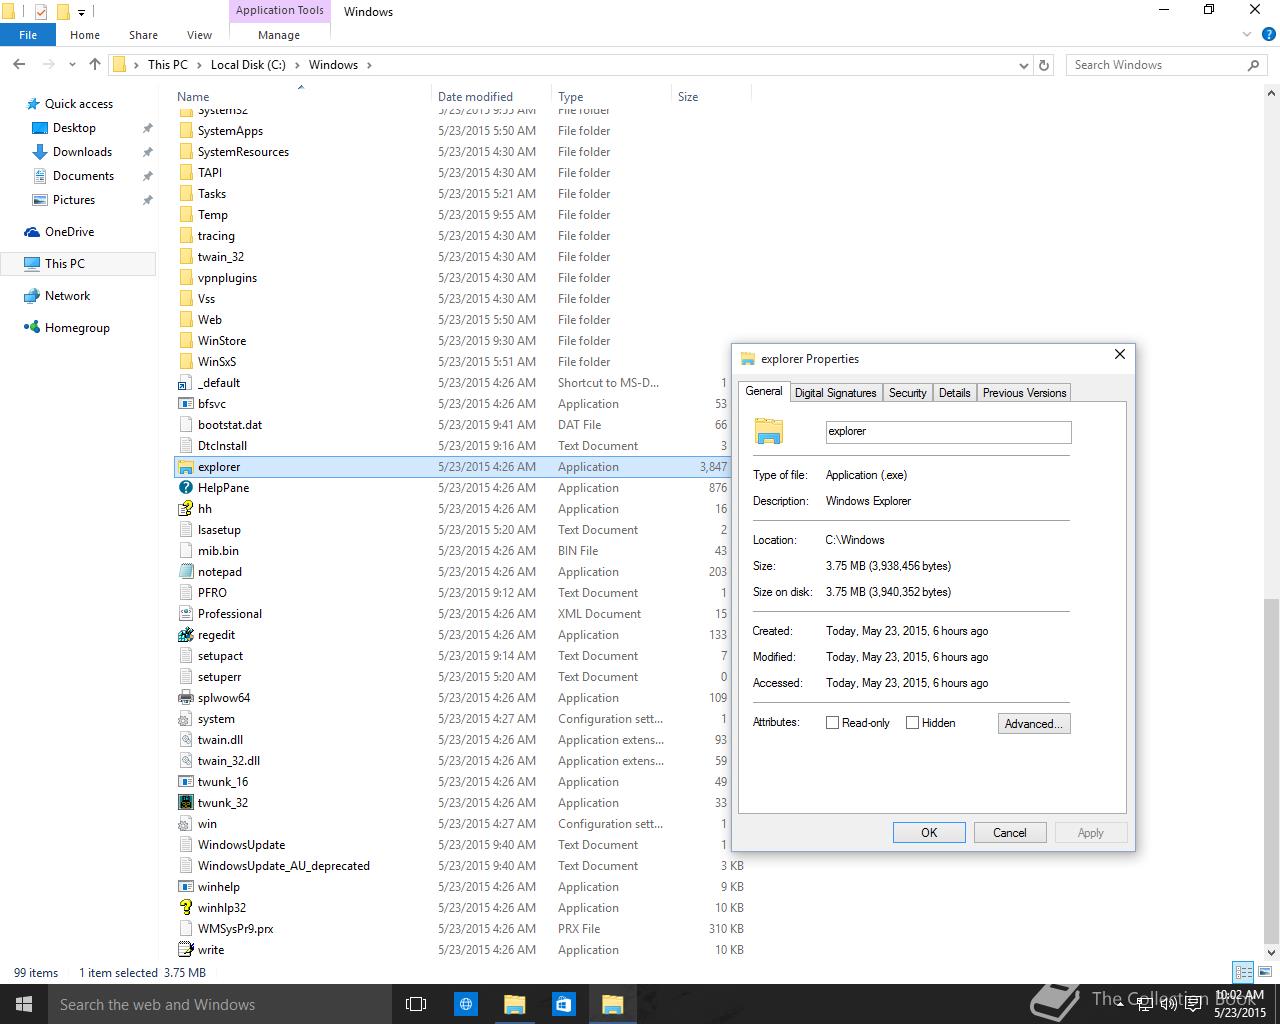Click the HelpPane help icon
1280x1024 pixels.
185,488
